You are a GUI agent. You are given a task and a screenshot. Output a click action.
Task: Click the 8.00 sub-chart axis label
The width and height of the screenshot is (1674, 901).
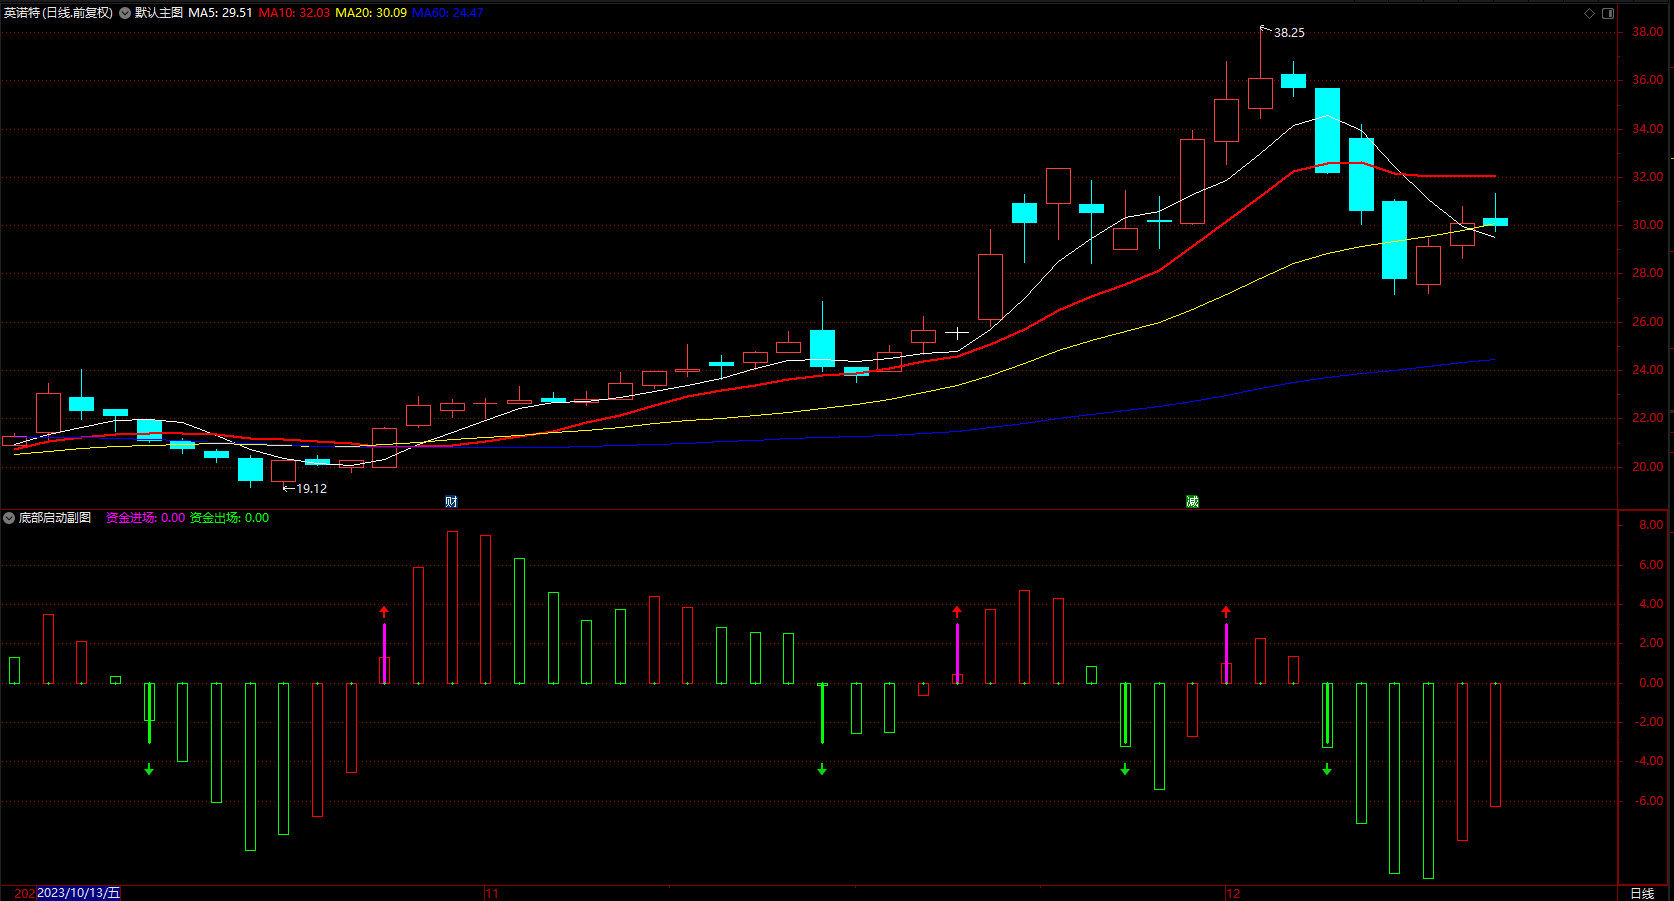[x=1652, y=525]
